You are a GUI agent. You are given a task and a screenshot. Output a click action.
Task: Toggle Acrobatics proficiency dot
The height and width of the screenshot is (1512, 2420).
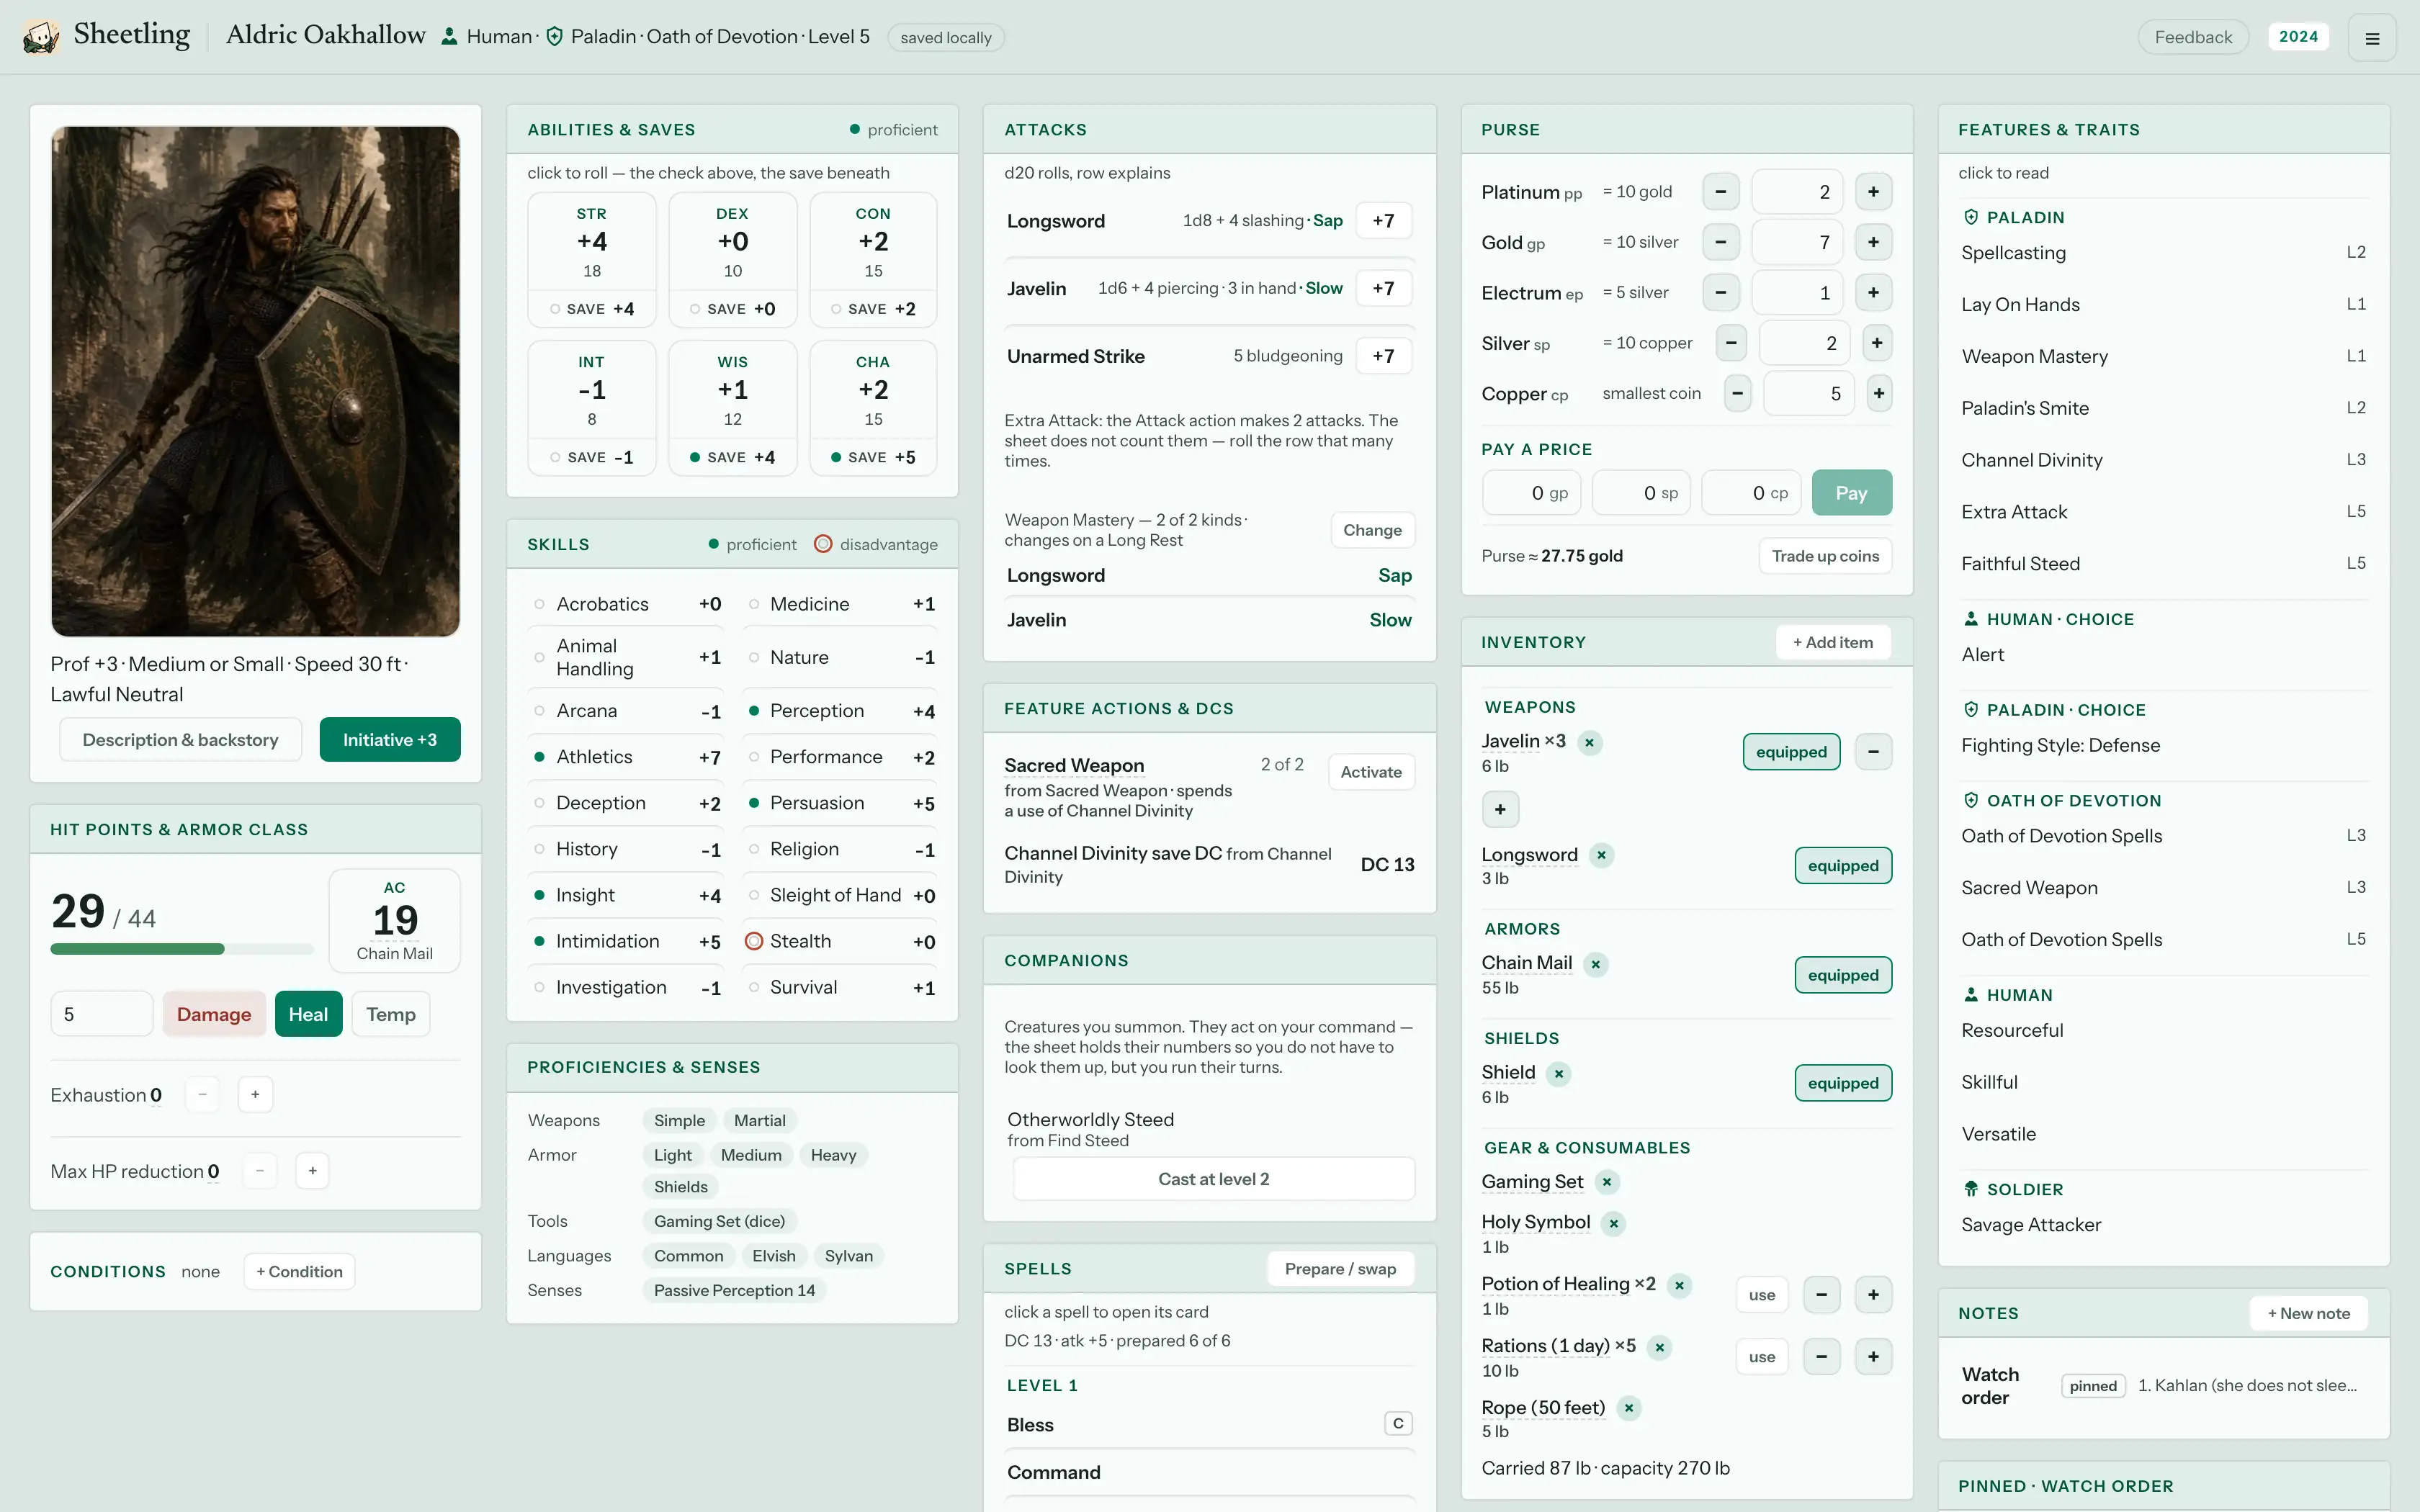pyautogui.click(x=539, y=604)
